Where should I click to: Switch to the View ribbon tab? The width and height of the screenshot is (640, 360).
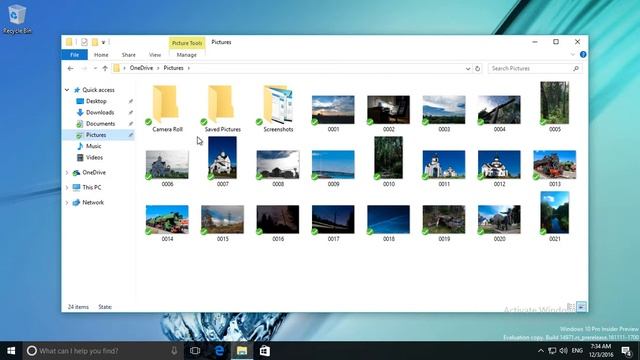pyautogui.click(x=155, y=55)
